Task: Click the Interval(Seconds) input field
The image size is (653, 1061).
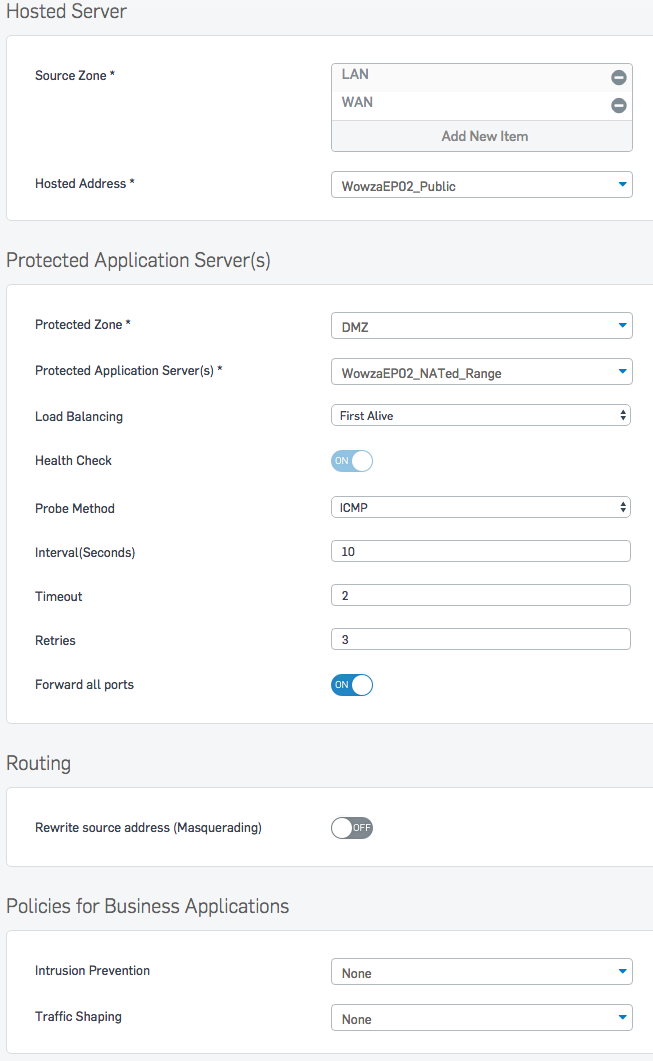Action: tap(481, 551)
